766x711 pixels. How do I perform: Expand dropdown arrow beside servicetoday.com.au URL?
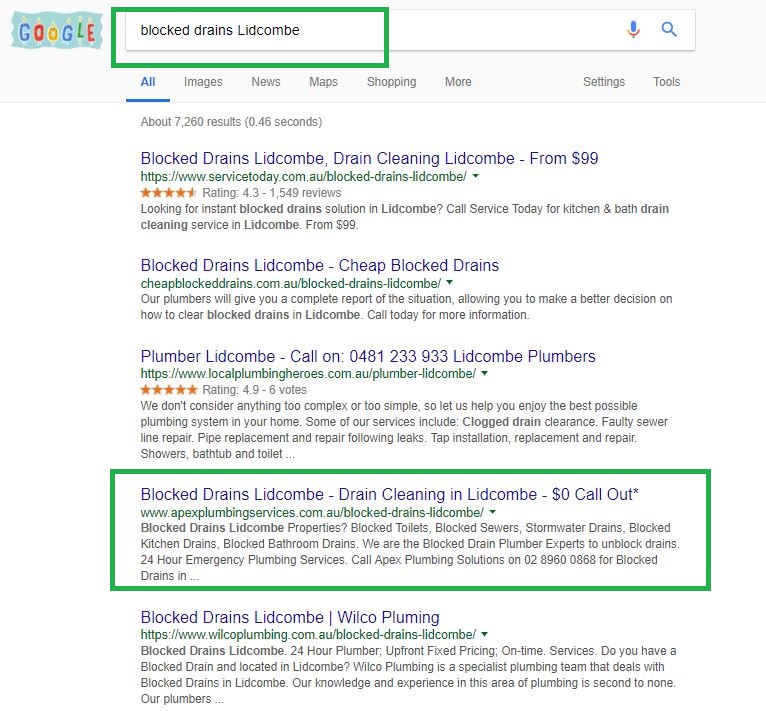[476, 176]
